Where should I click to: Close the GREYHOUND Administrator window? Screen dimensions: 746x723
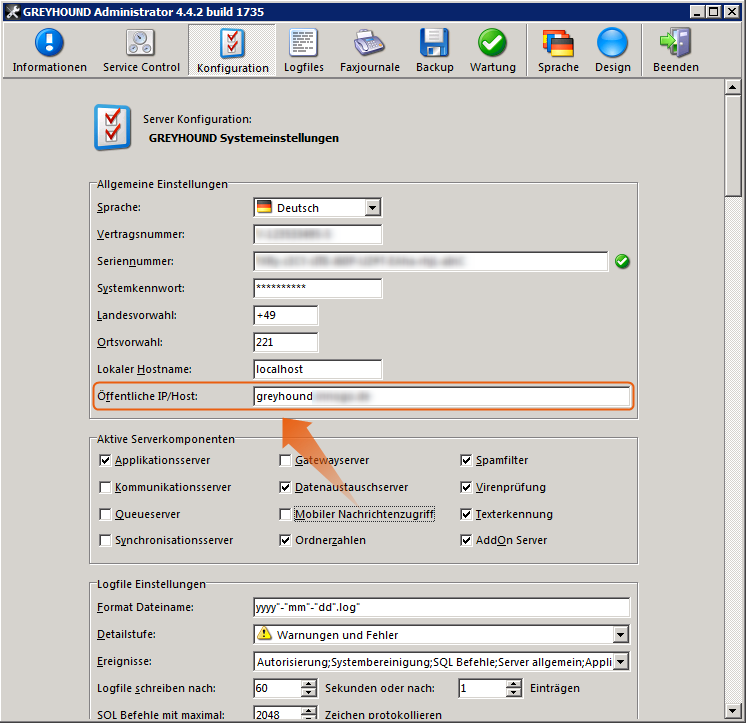731,11
